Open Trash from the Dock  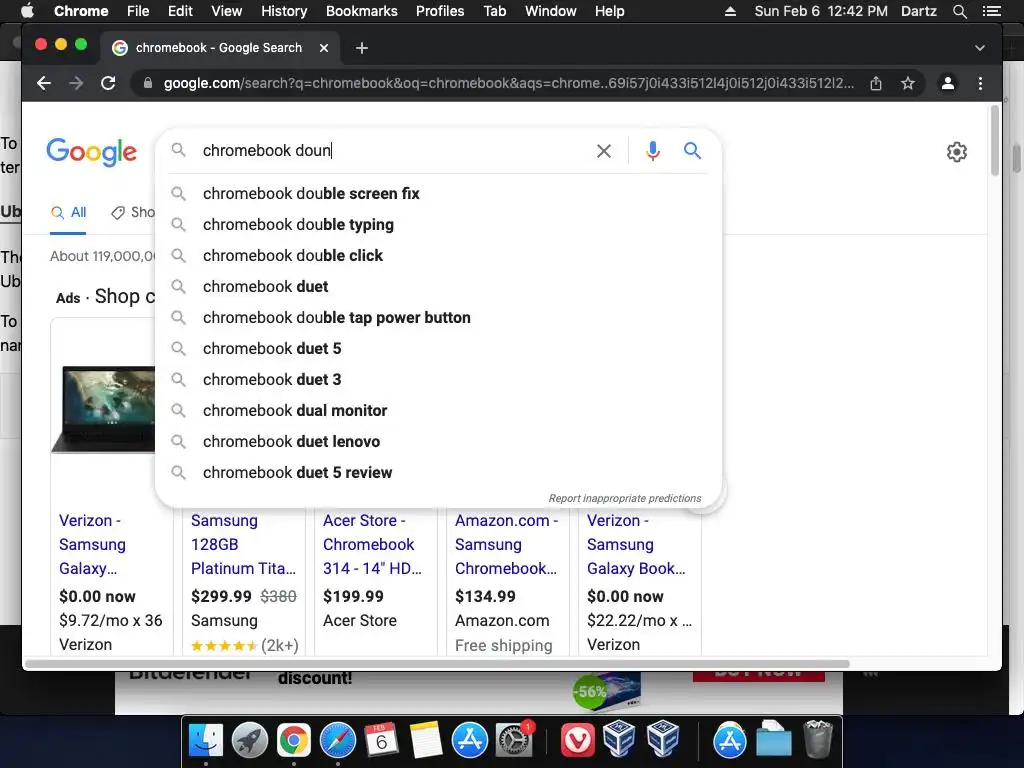click(x=818, y=739)
